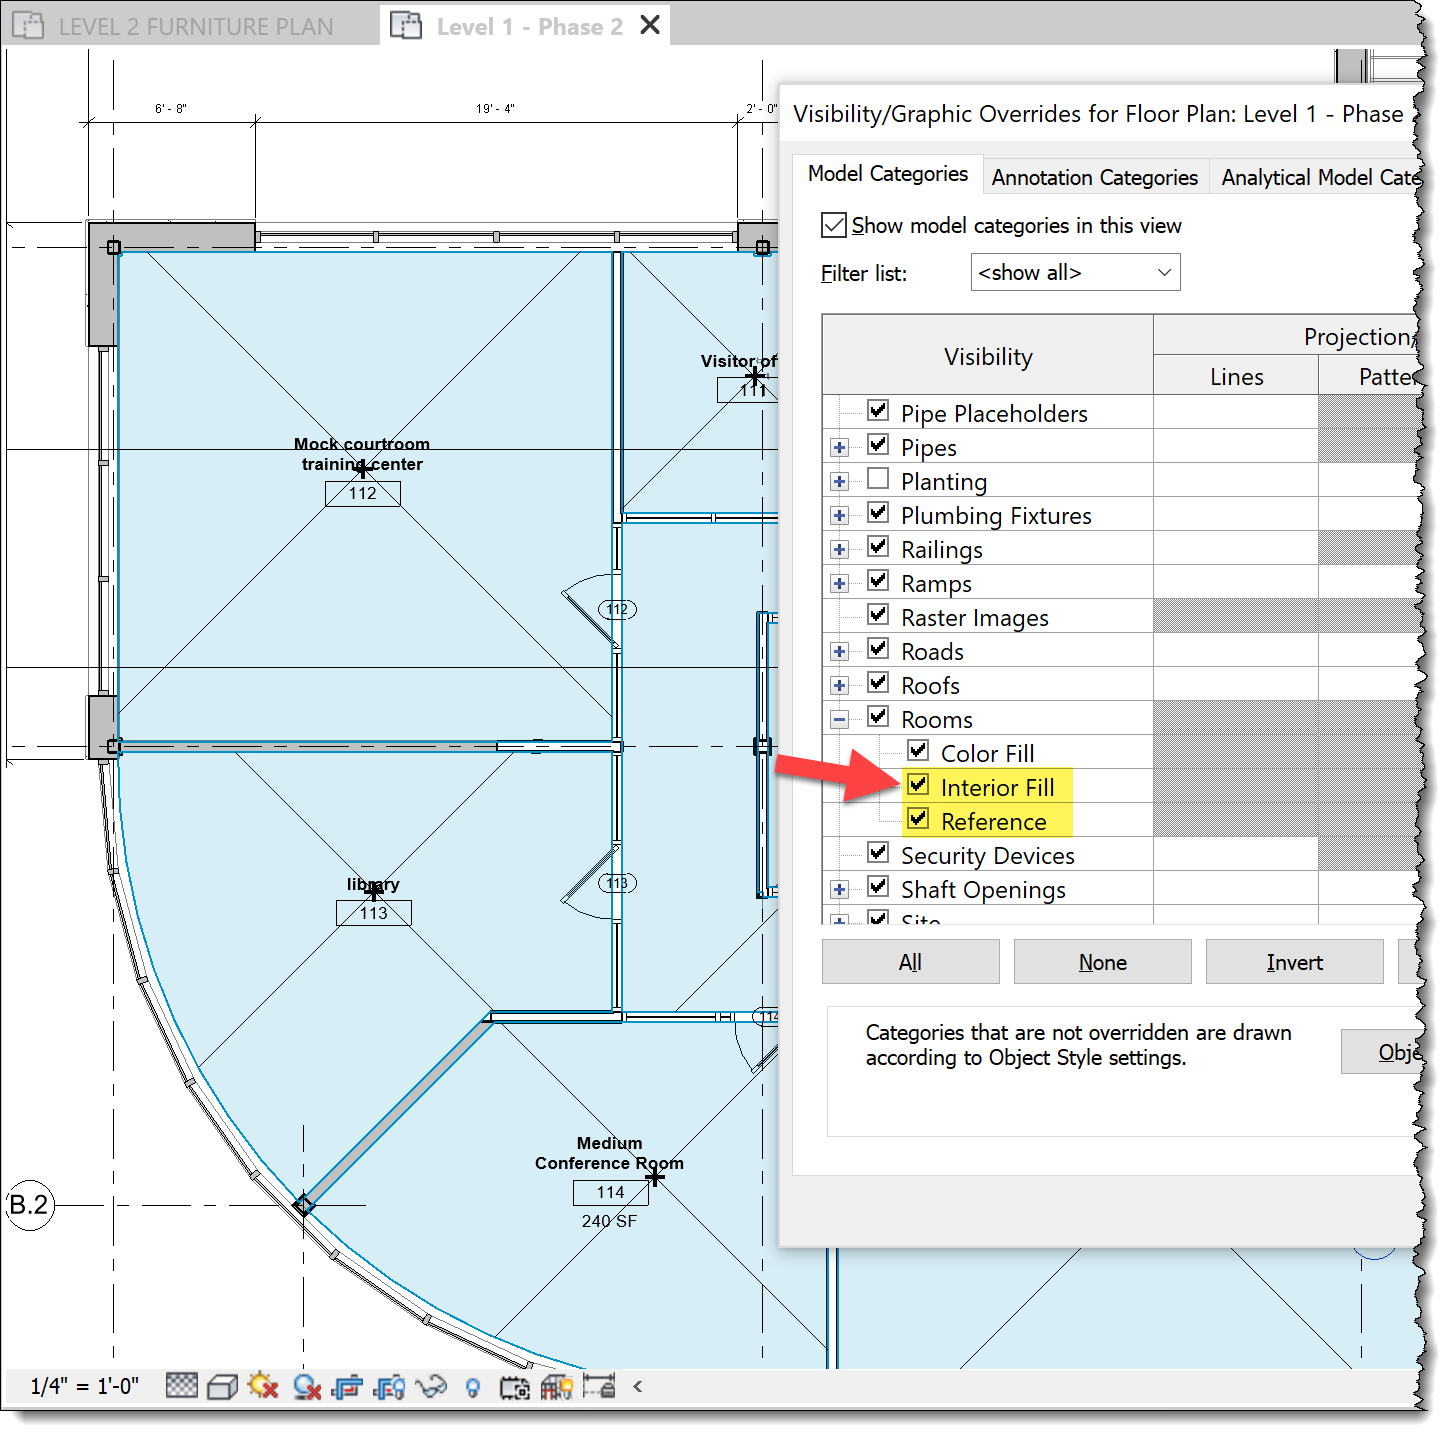The height and width of the screenshot is (1436, 1455).
Task: Click the Reveal Hidden Elements lightbulb icon
Action: pyautogui.click(x=472, y=1387)
